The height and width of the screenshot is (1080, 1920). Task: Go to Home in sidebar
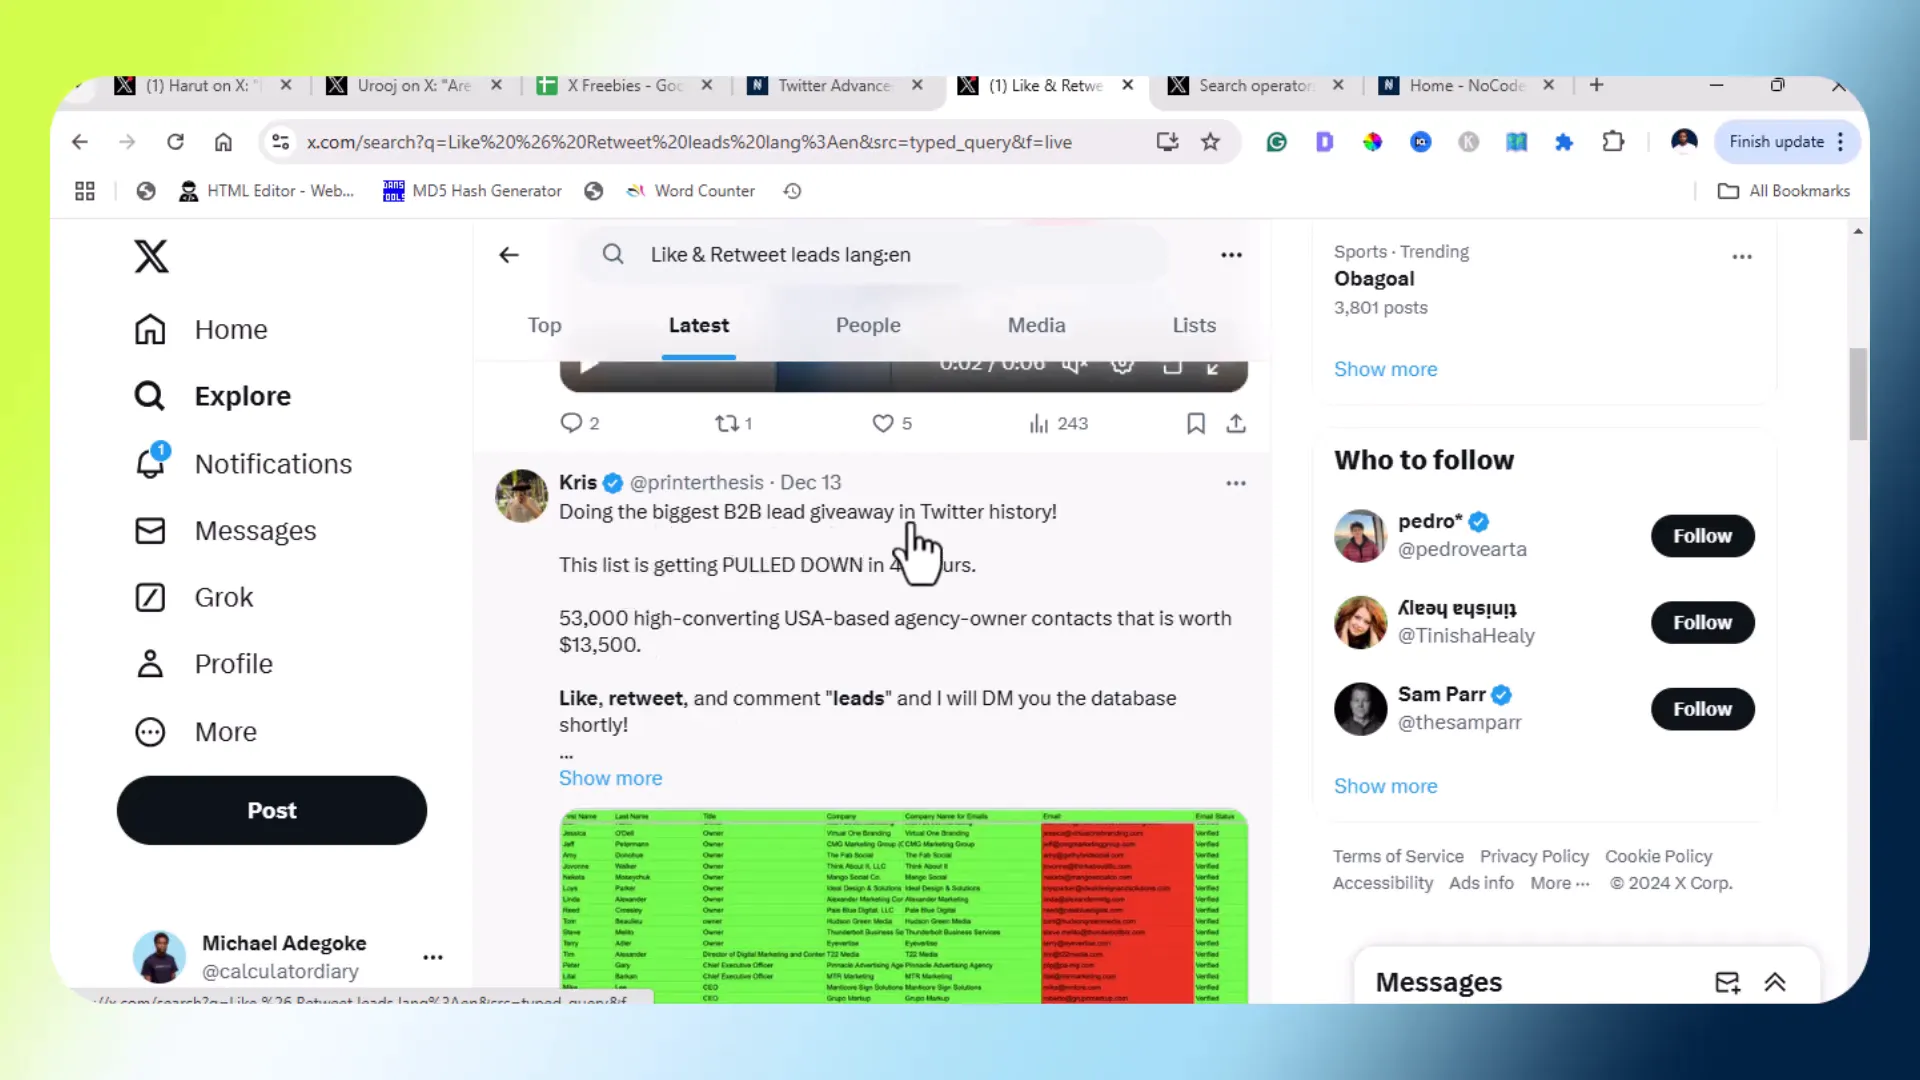coord(201,329)
